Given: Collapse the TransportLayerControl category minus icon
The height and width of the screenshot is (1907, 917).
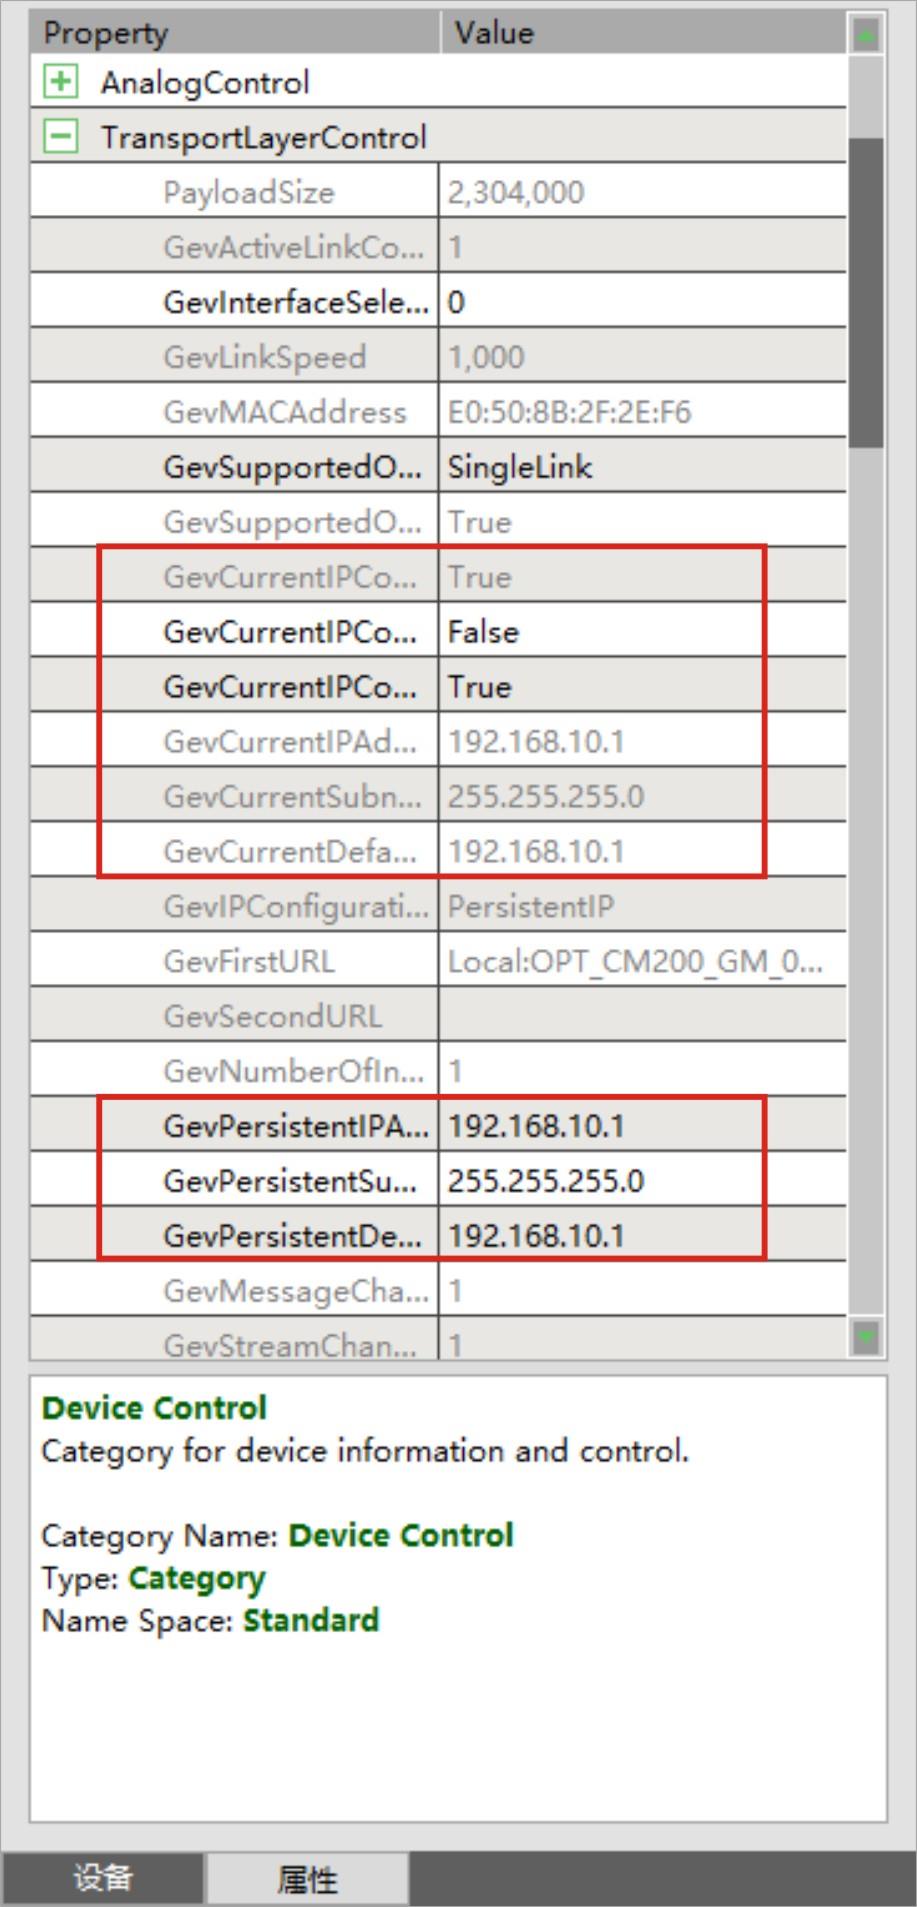Looking at the screenshot, I should pyautogui.click(x=60, y=137).
